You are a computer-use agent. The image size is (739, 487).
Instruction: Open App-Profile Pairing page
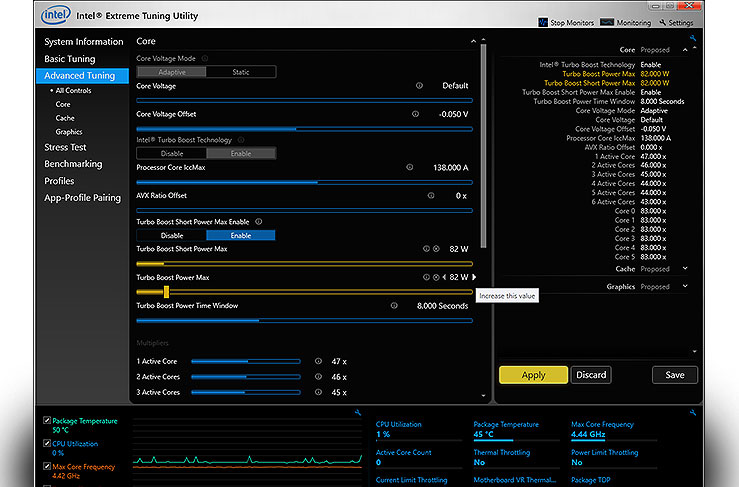pyautogui.click(x=82, y=198)
